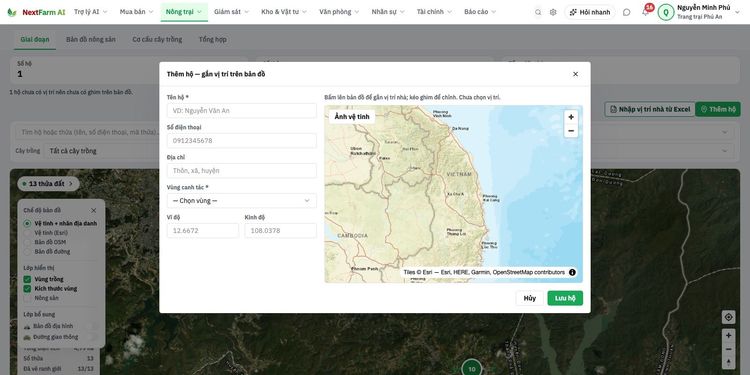Expand the Nhân sự menu
The image size is (750, 375).
click(388, 12)
